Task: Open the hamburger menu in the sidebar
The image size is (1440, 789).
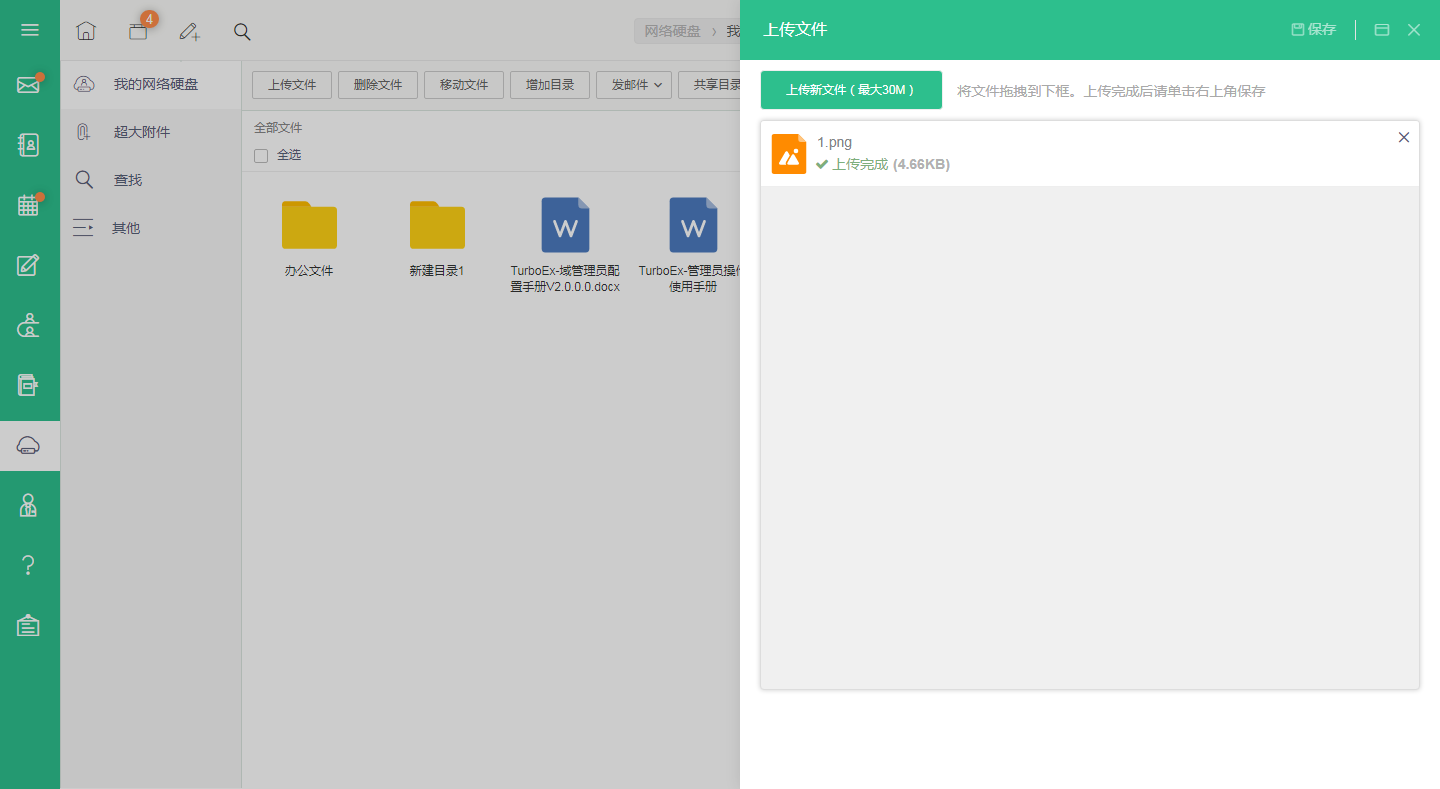Action: coord(30,30)
